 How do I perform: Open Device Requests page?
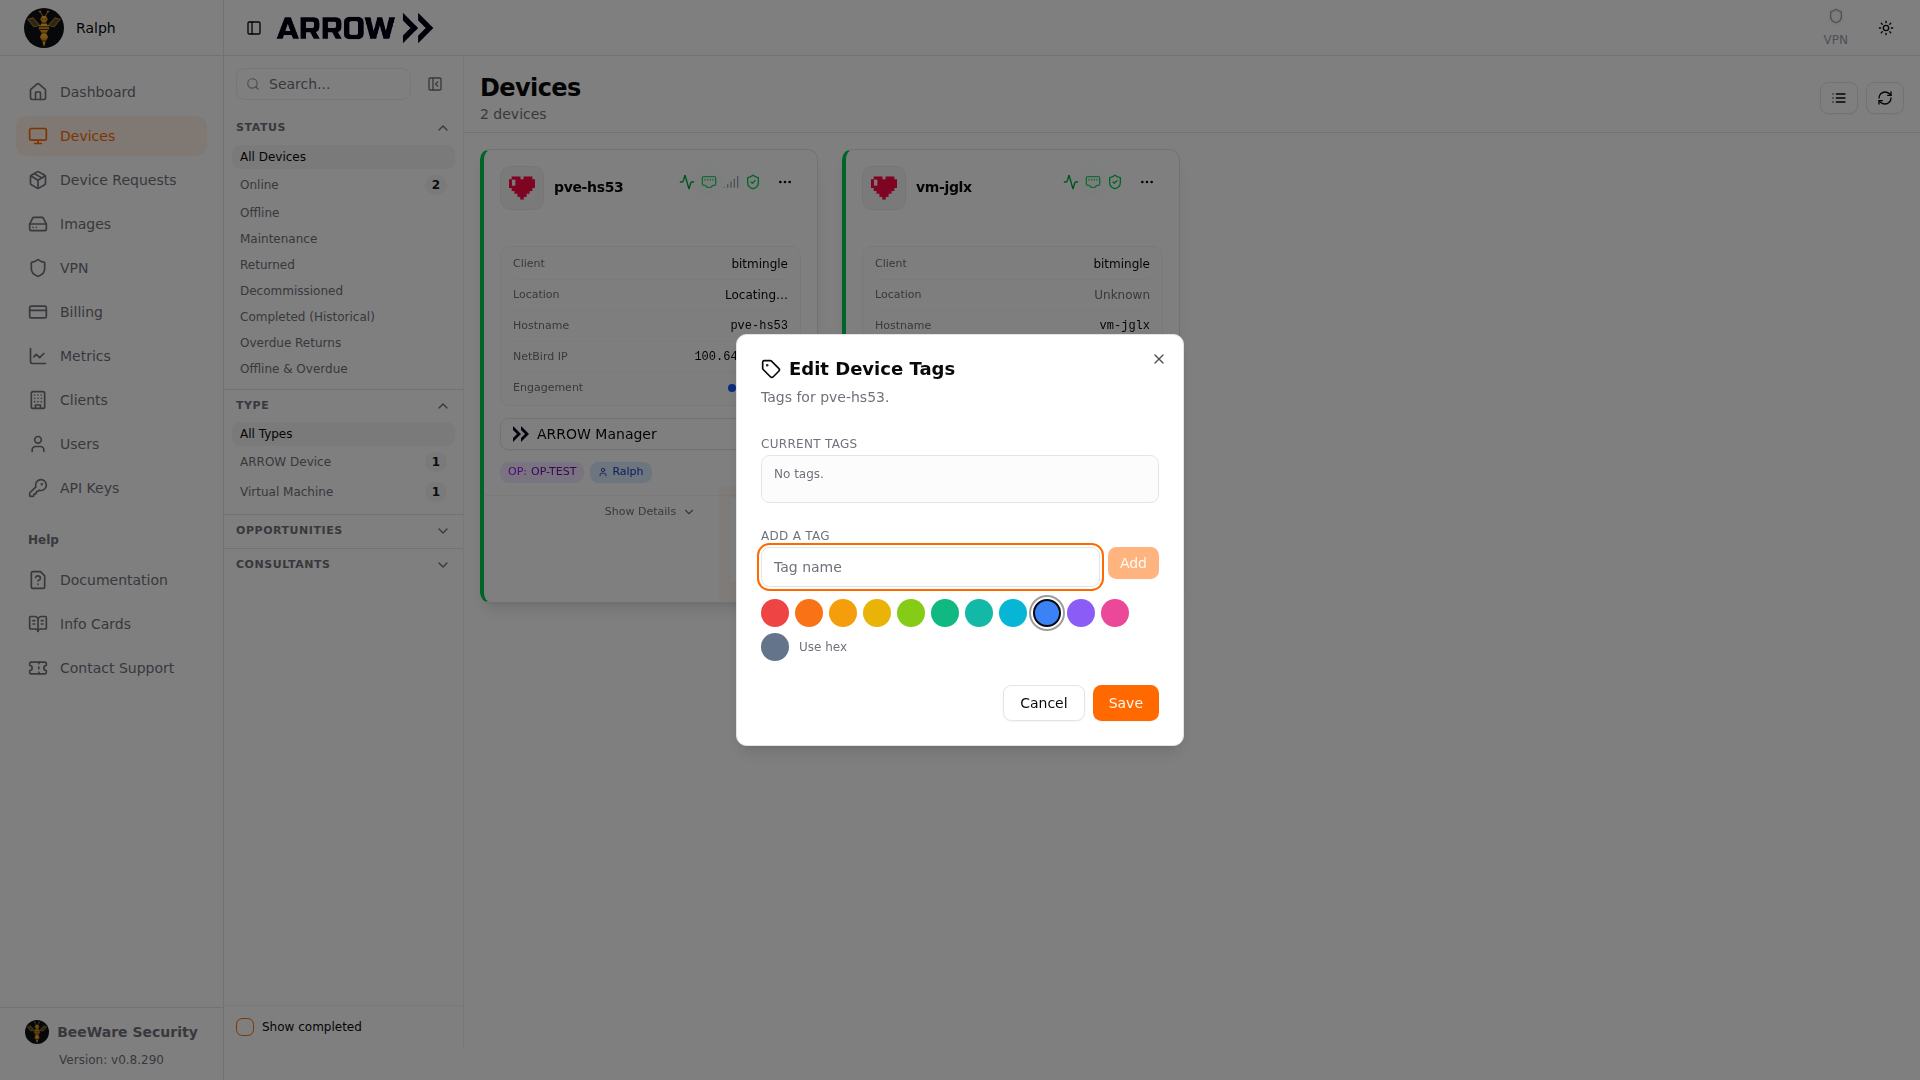(111, 180)
